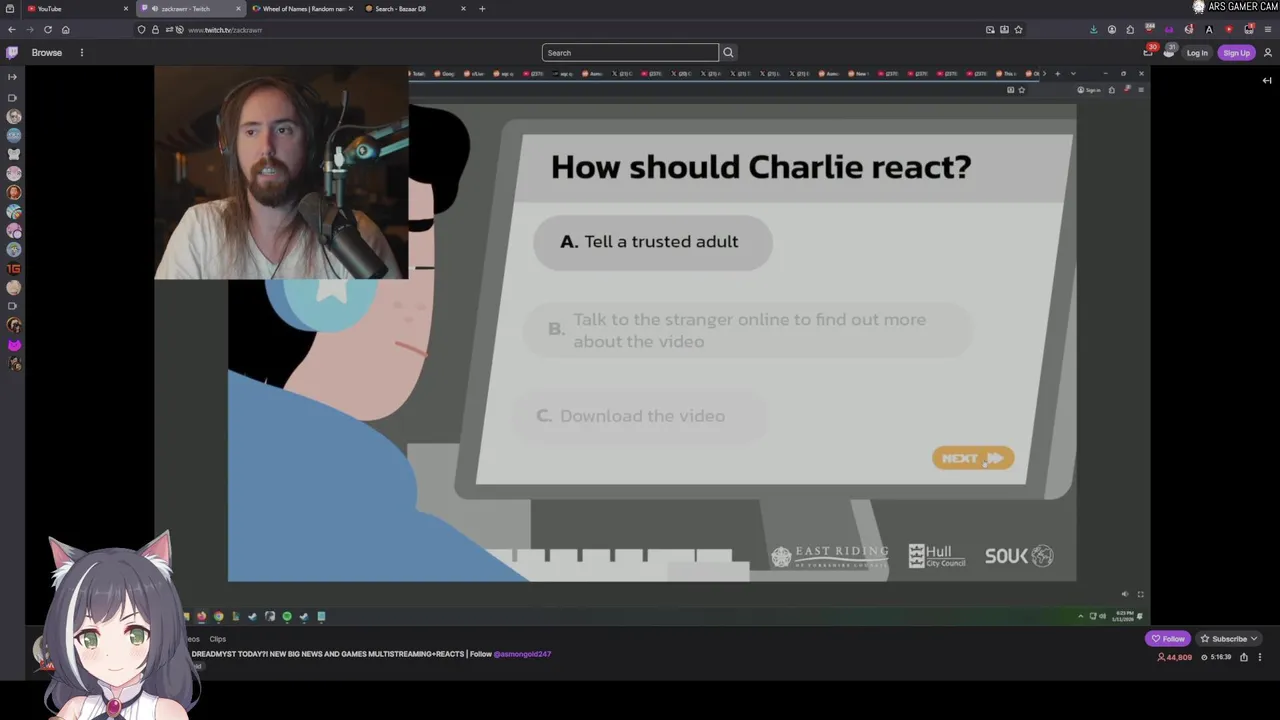Viewport: 1280px width, 720px height.
Task: Expand inner browser tab list chevron
Action: click(1073, 73)
